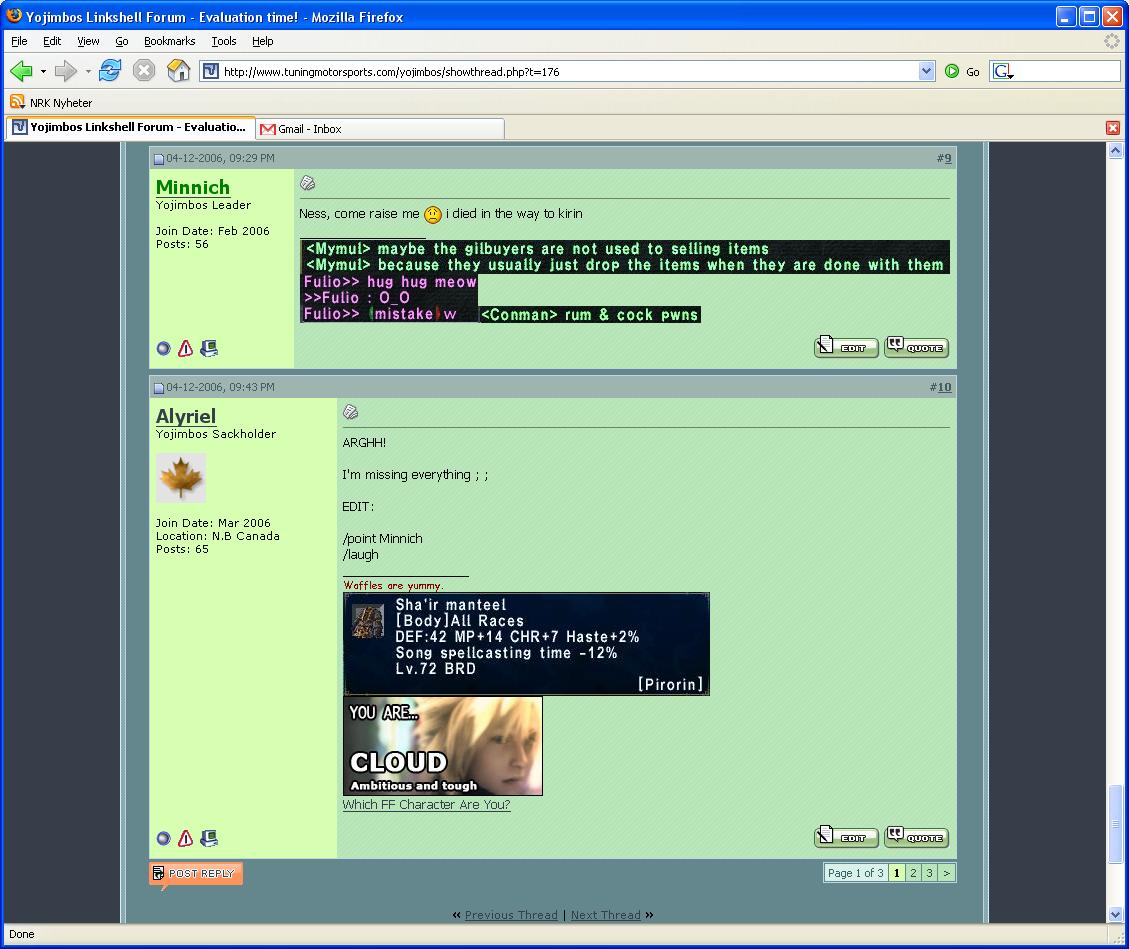
Task: Open the 'Which FF Character Are You?' link
Action: click(x=426, y=805)
